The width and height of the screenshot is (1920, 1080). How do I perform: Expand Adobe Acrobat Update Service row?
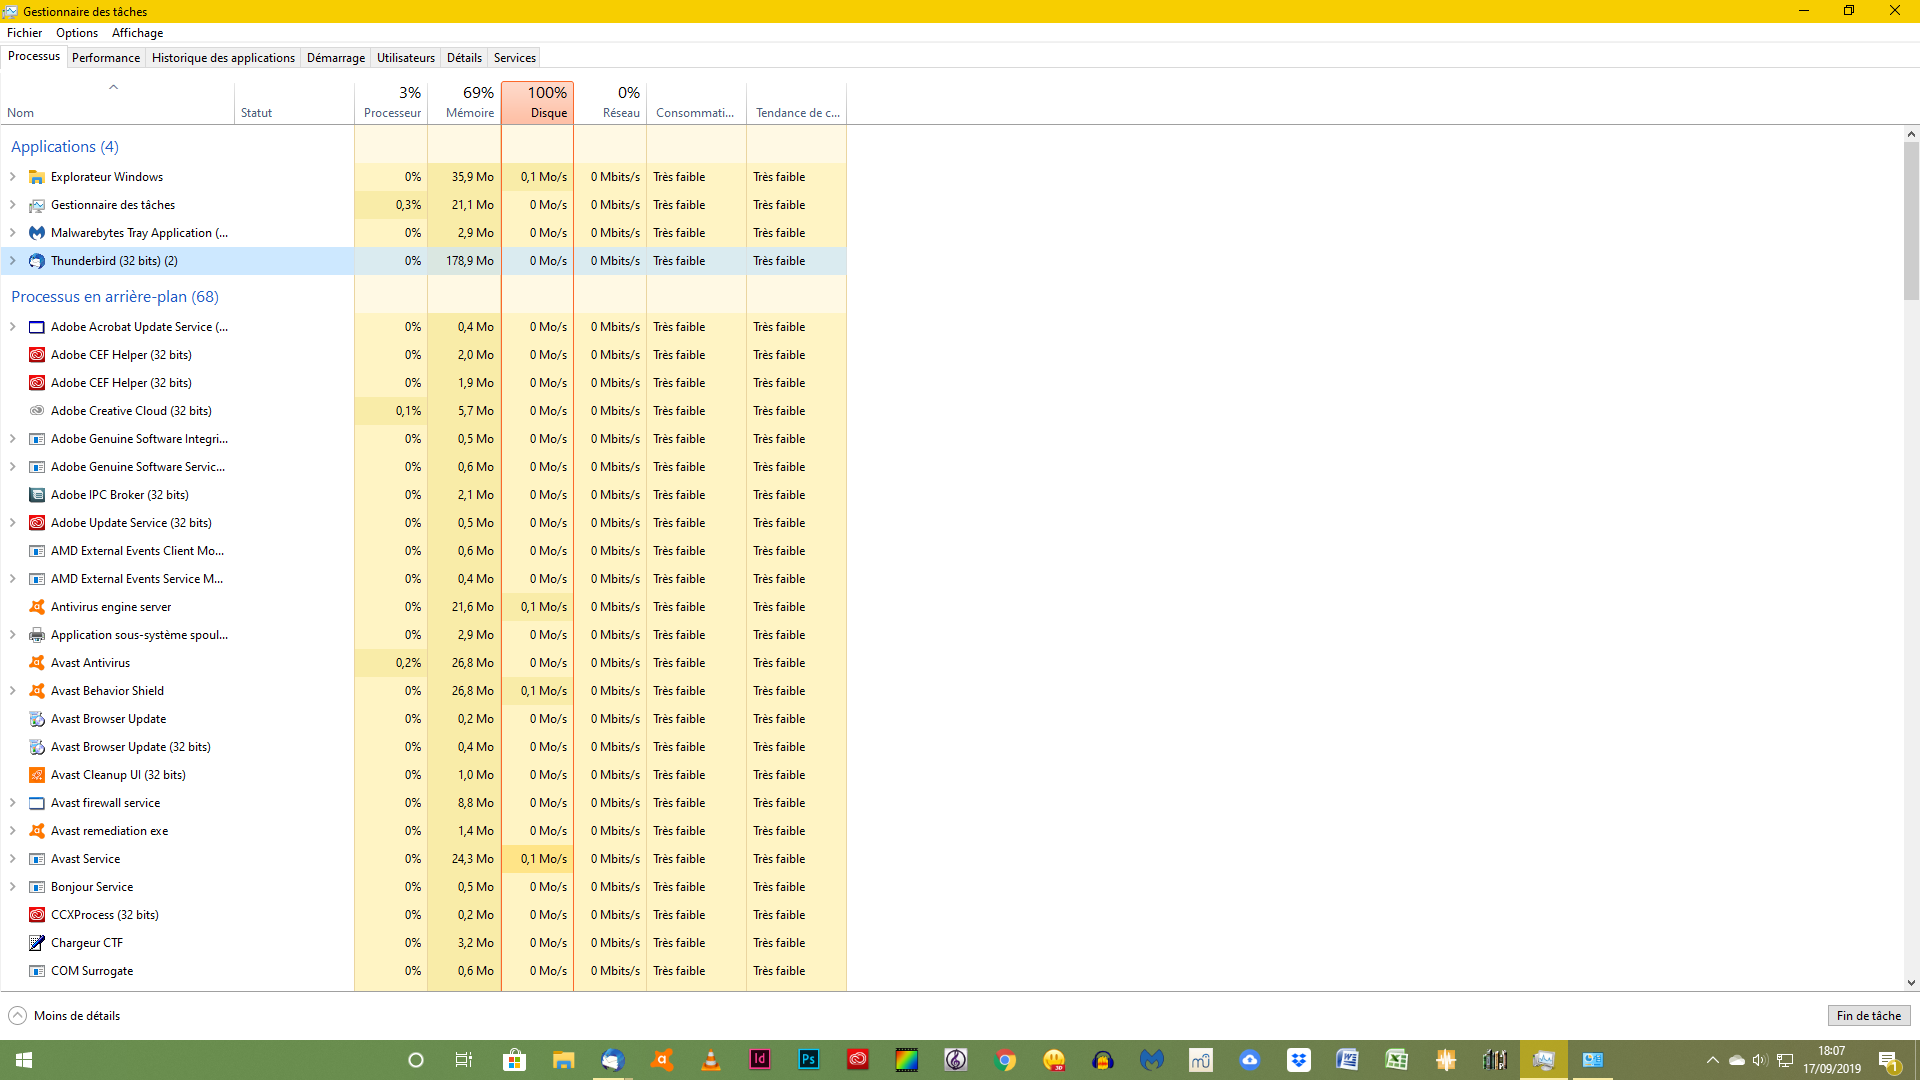(x=12, y=327)
